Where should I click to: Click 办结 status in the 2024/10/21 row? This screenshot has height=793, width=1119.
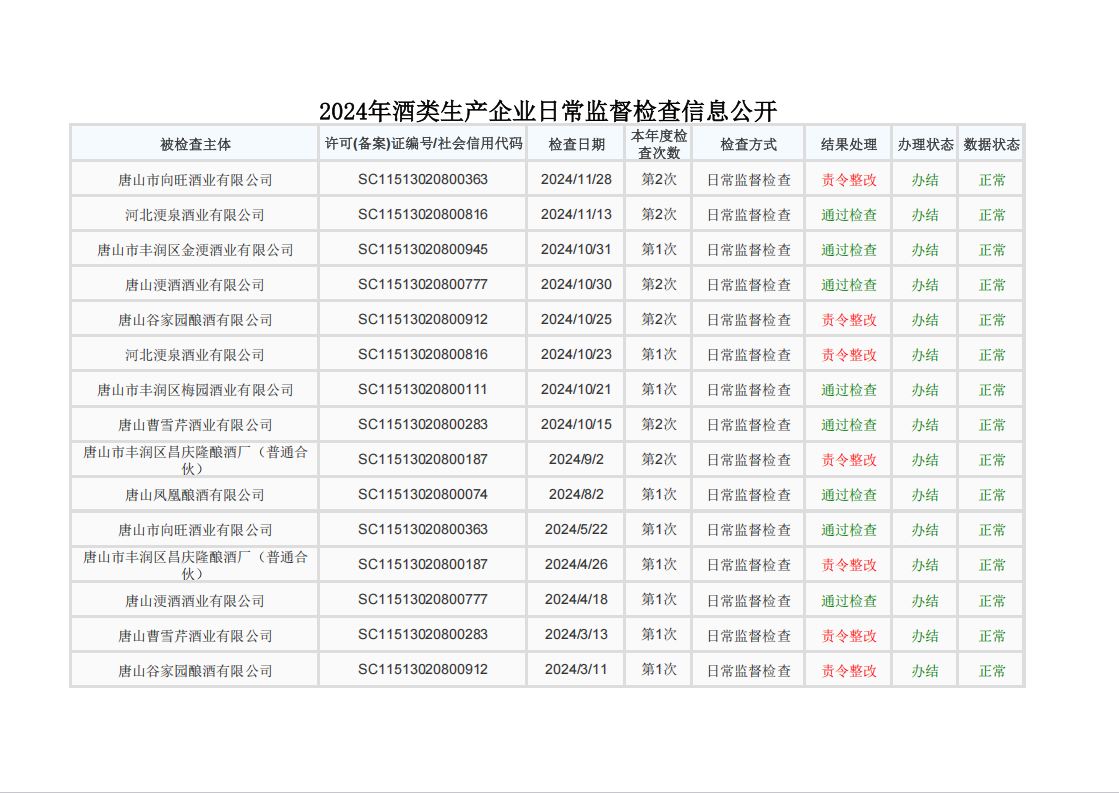coord(925,390)
